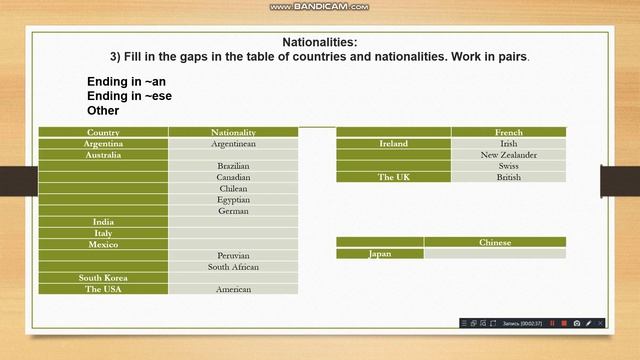Image resolution: width=640 pixels, height=360 pixels.
Task: Select the 'South Korea' country cell
Action: (103, 278)
